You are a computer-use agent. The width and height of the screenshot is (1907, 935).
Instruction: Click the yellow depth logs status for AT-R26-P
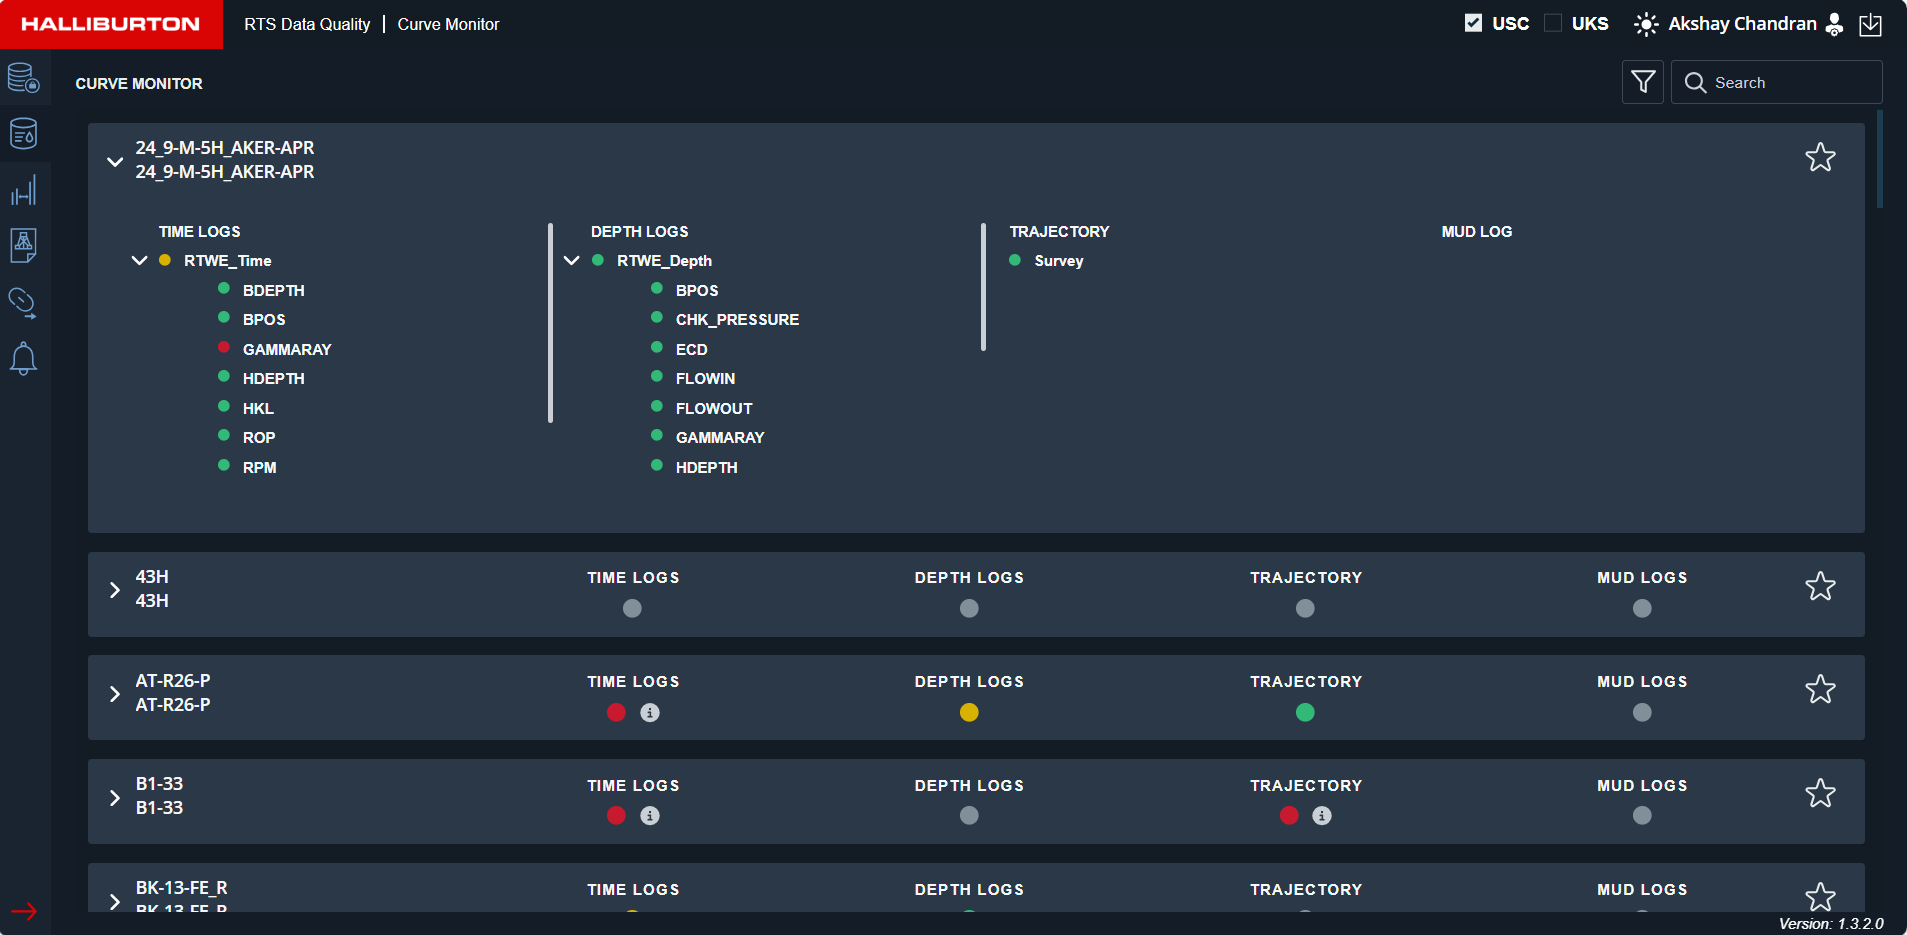click(x=968, y=713)
